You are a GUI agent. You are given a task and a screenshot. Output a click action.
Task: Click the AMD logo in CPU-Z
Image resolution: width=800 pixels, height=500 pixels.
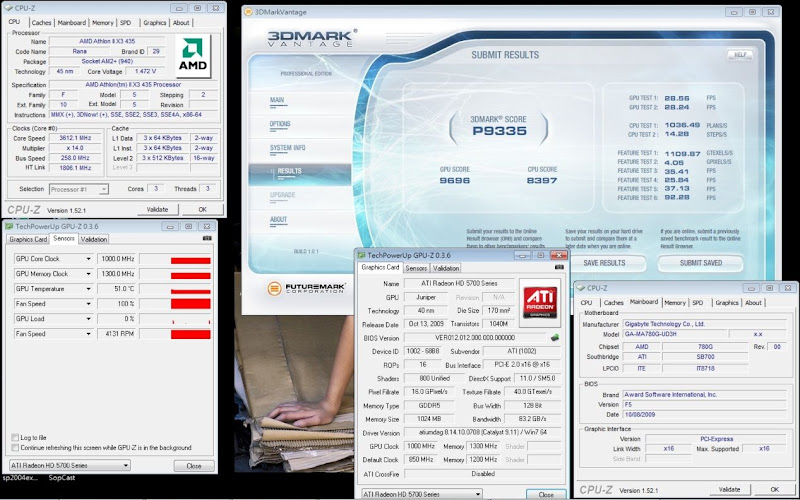[x=193, y=56]
